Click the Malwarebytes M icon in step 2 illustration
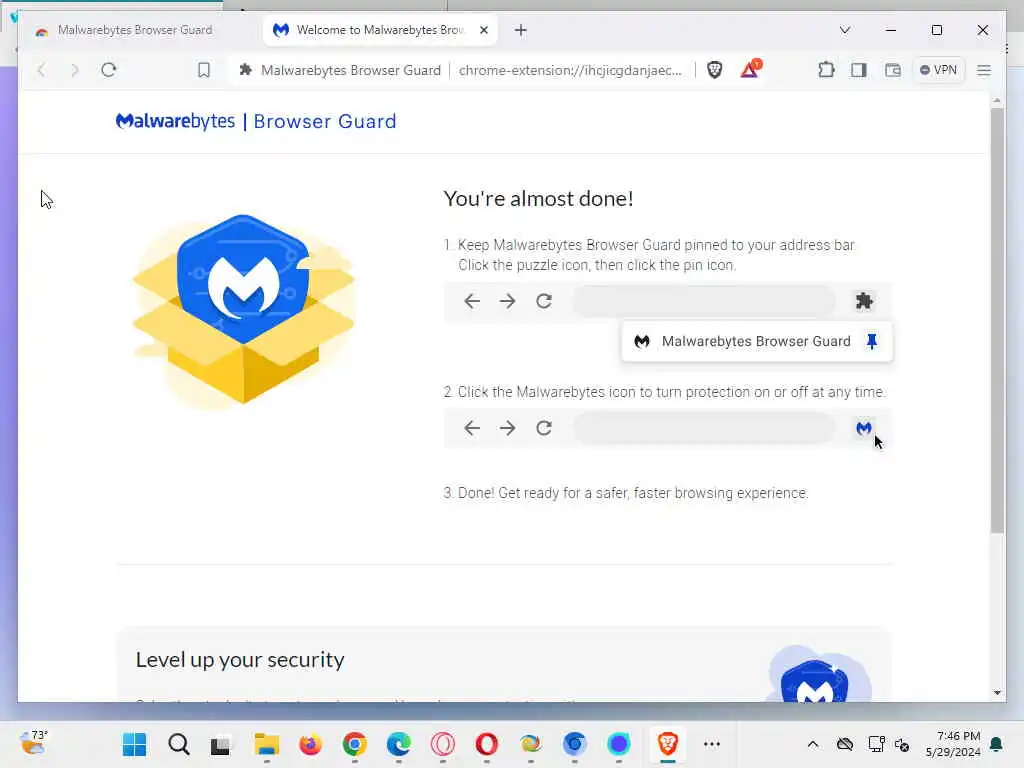 pyautogui.click(x=864, y=428)
